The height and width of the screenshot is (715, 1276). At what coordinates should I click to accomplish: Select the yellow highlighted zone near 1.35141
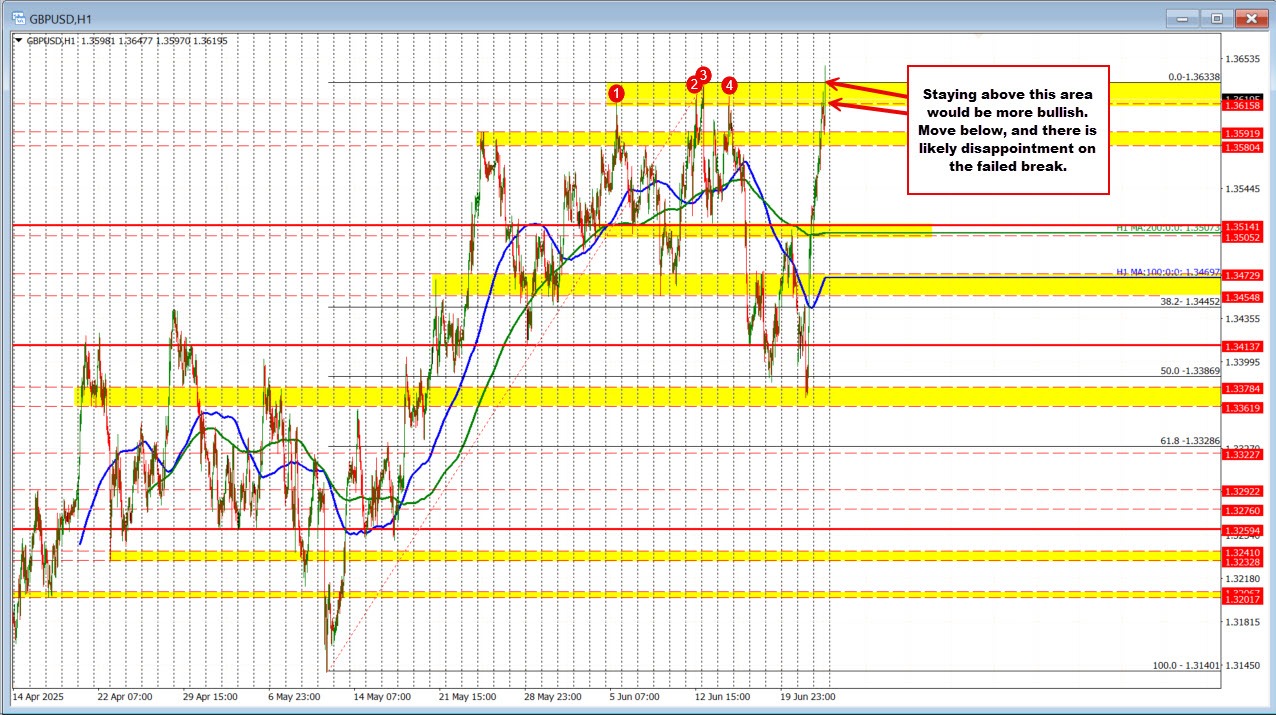880,230
